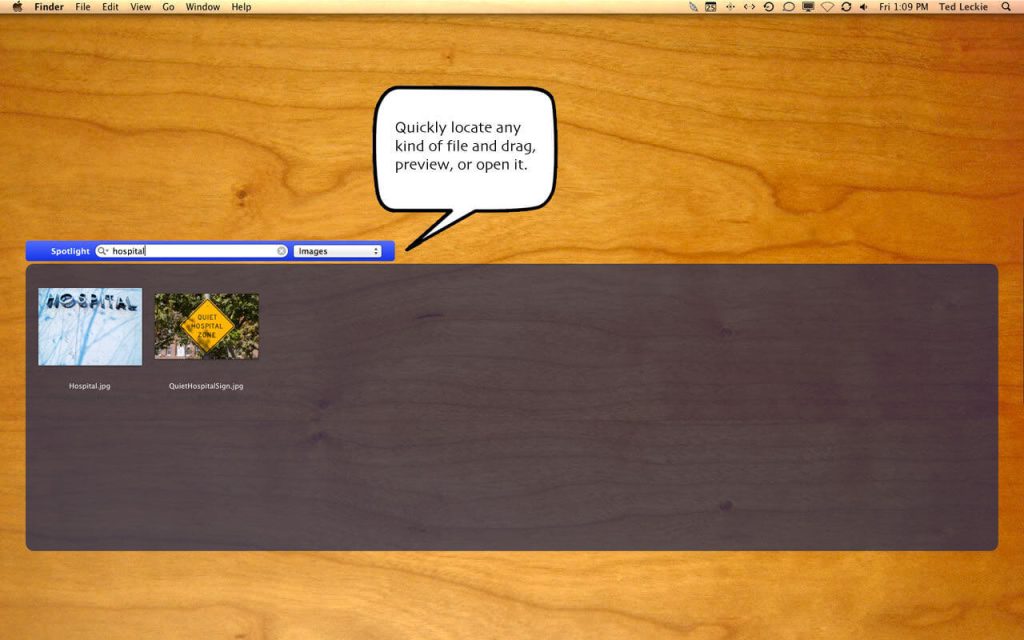The height and width of the screenshot is (640, 1024).
Task: Open the File menu
Action: click(x=83, y=7)
